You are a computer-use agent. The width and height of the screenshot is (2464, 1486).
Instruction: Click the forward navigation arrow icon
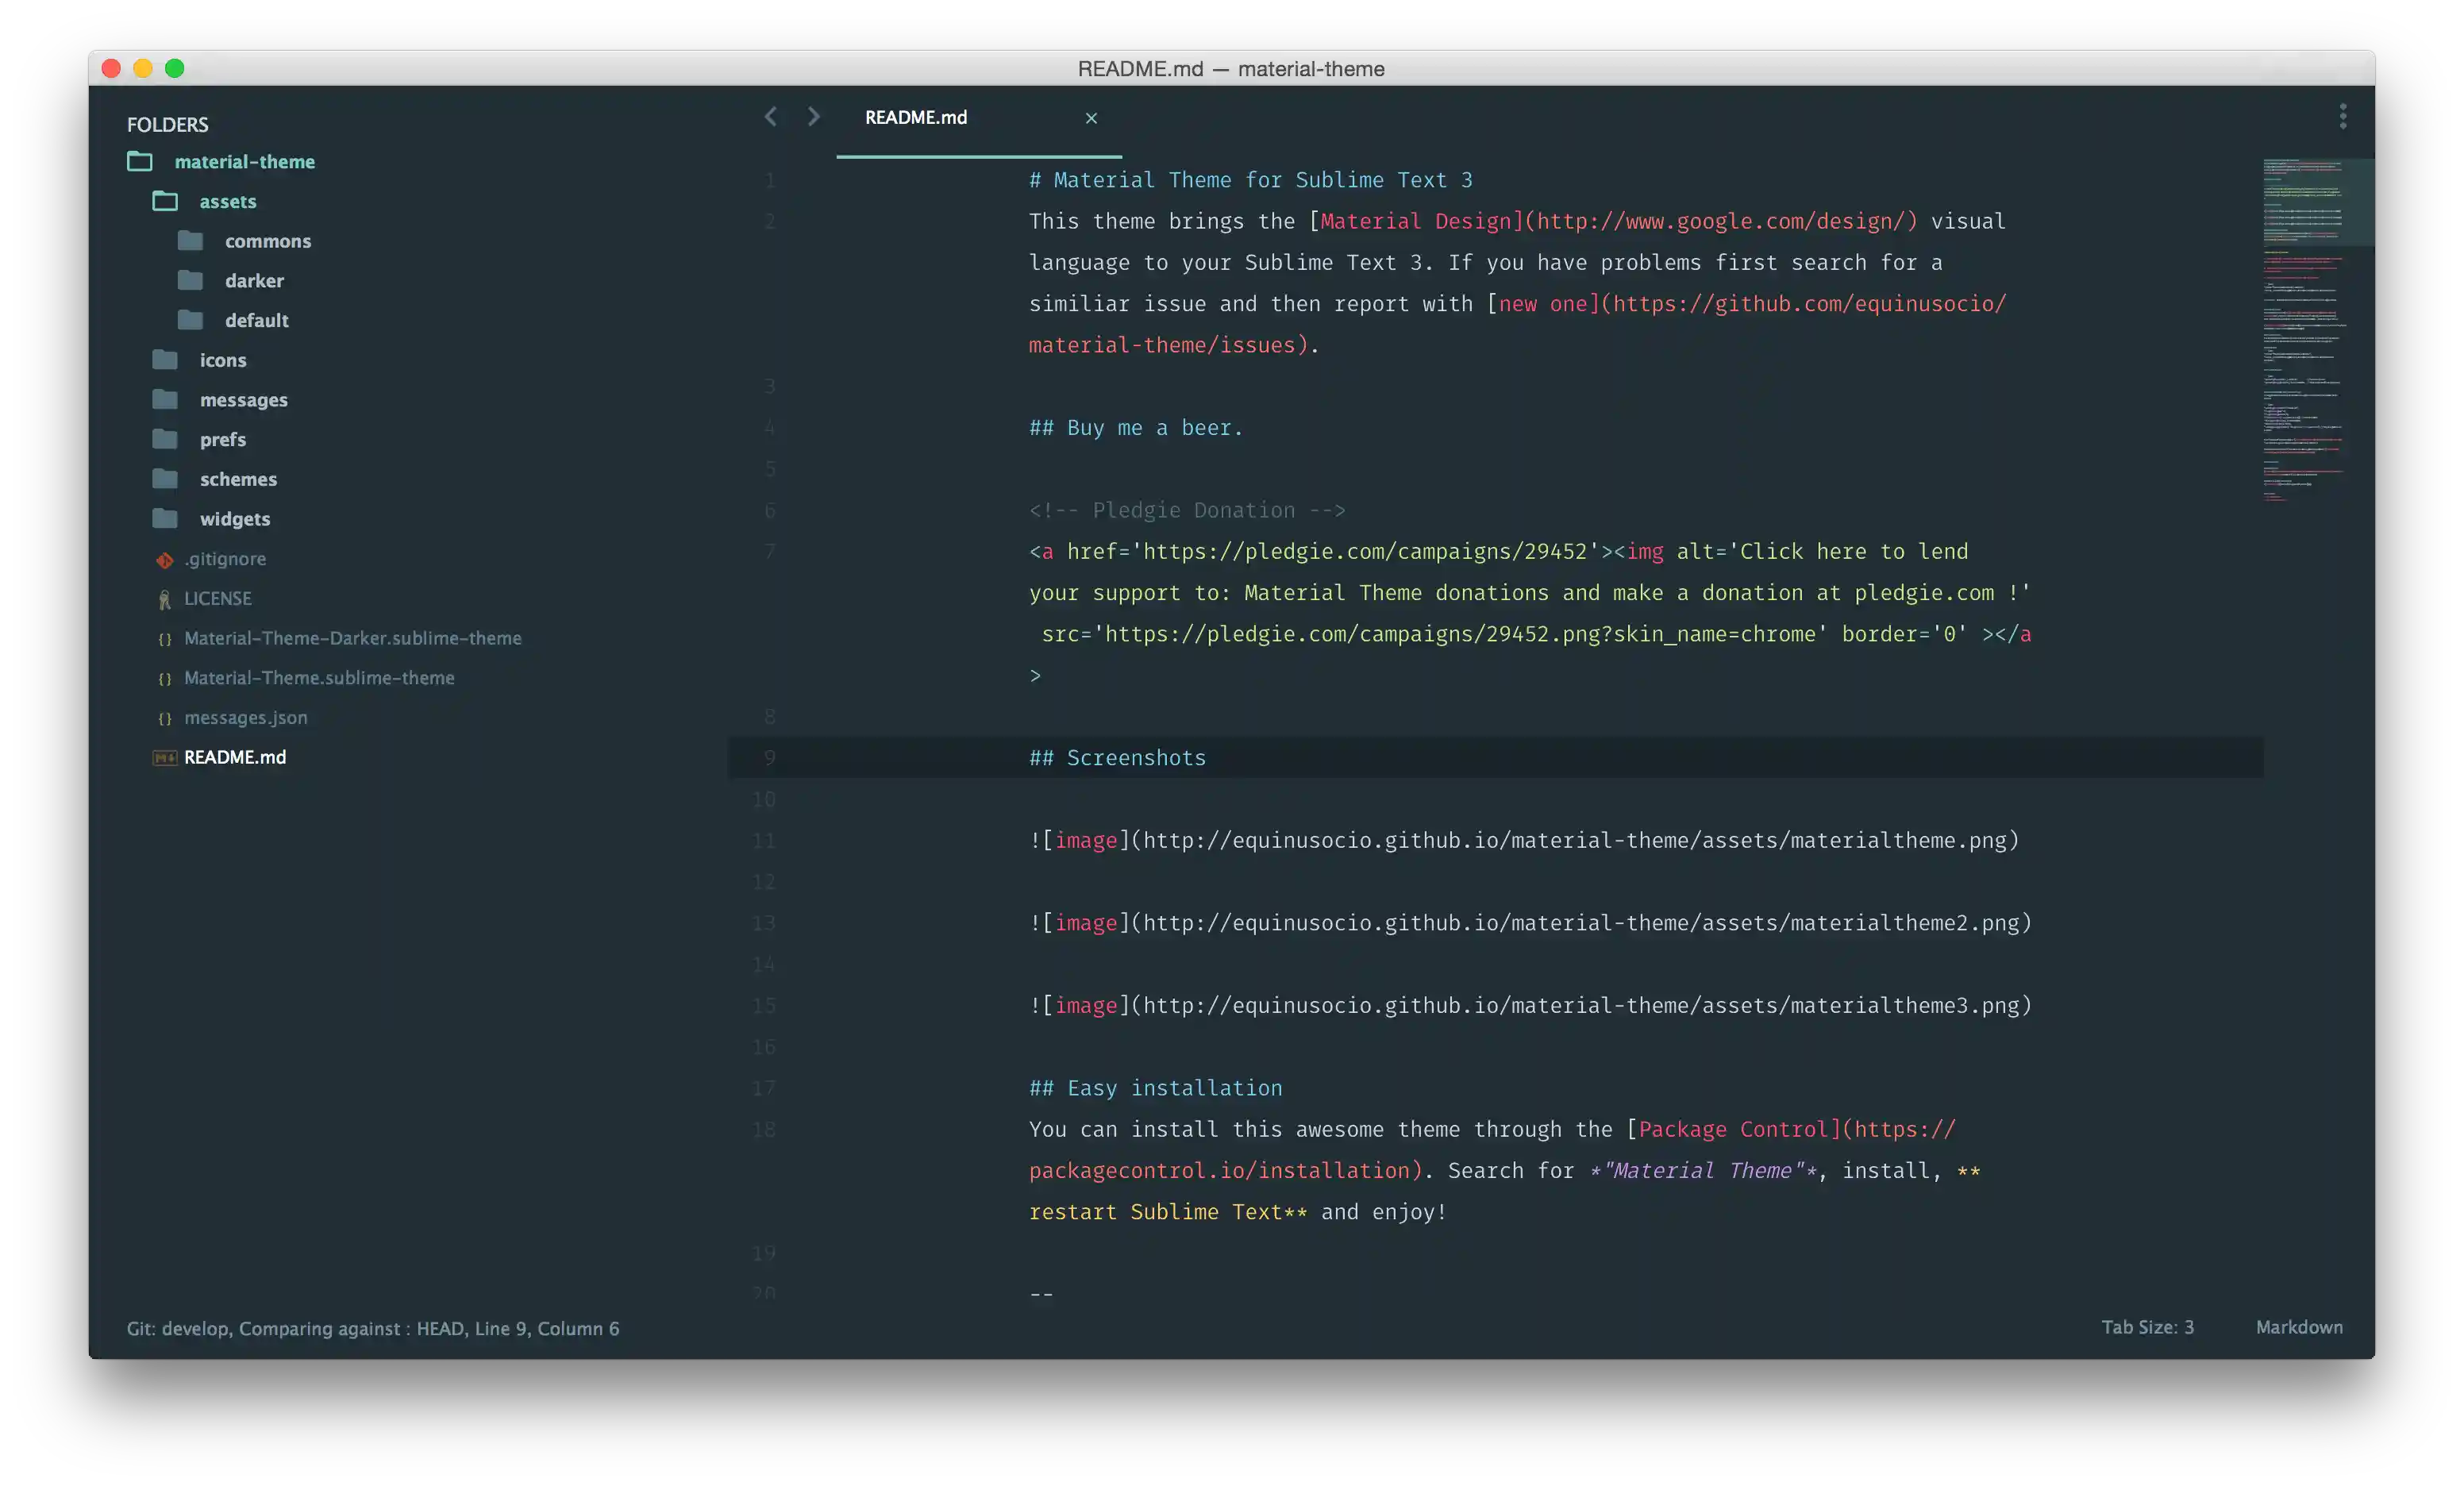(x=814, y=117)
